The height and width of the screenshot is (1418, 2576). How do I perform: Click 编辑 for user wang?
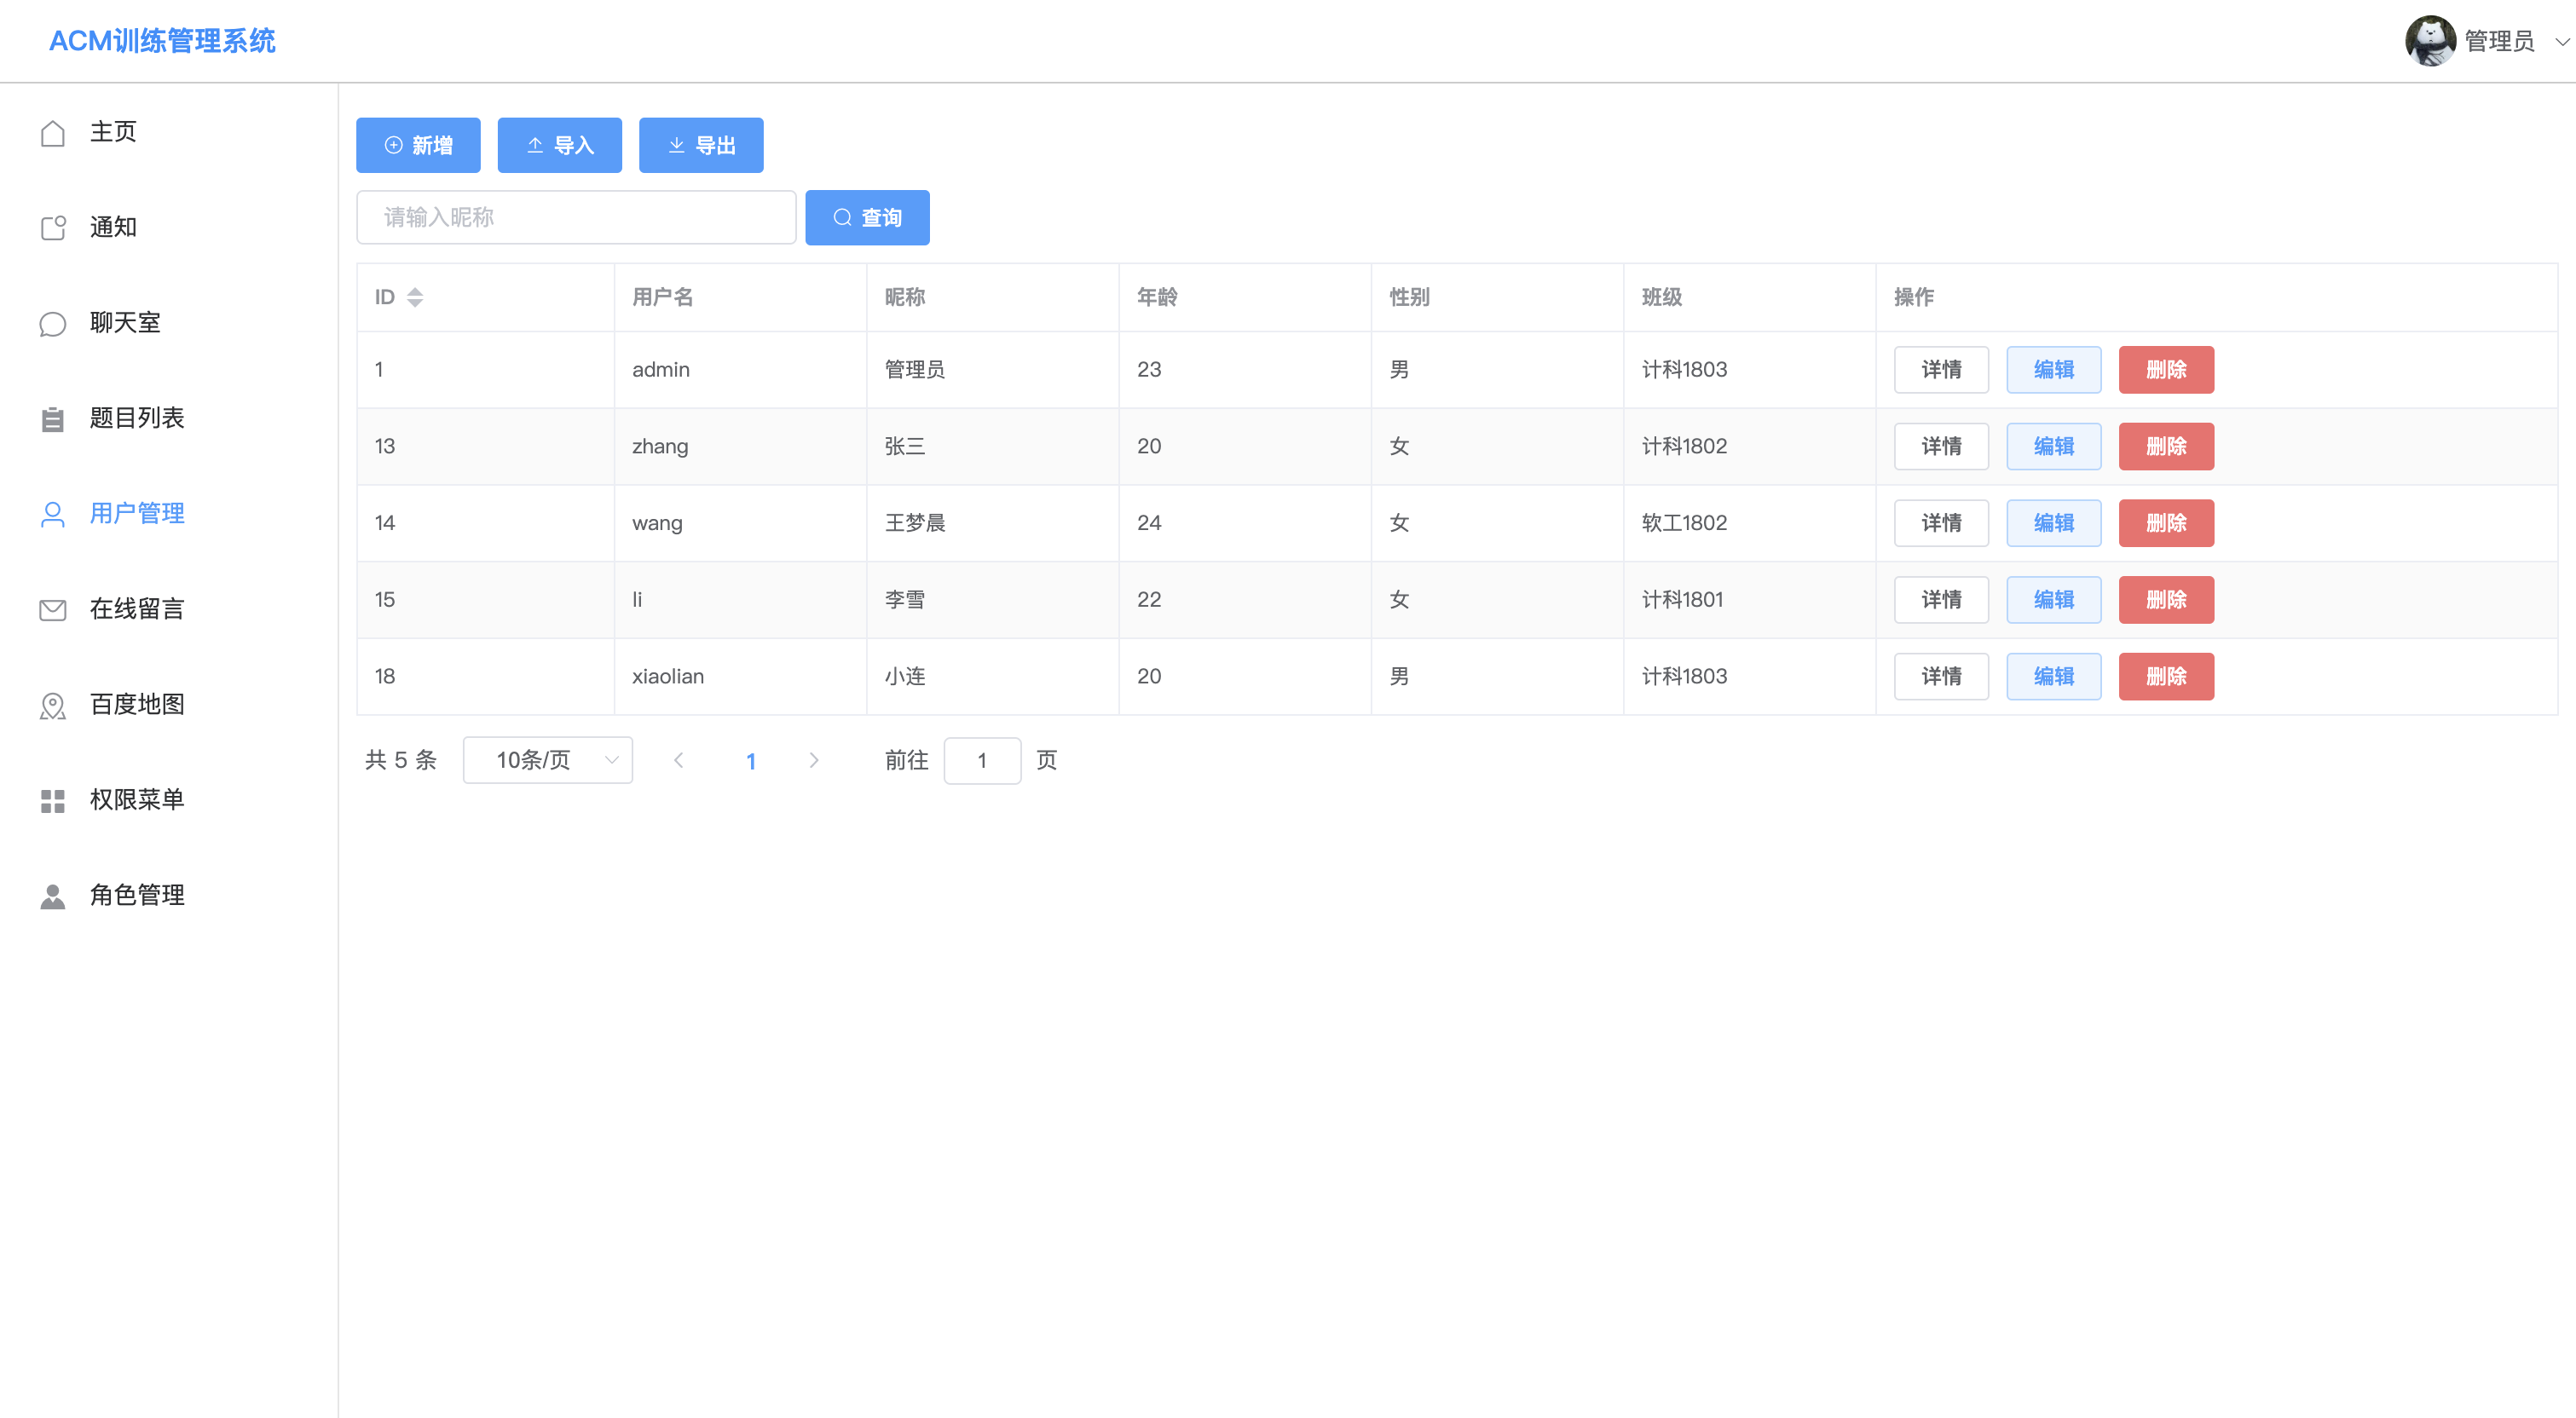[2053, 522]
